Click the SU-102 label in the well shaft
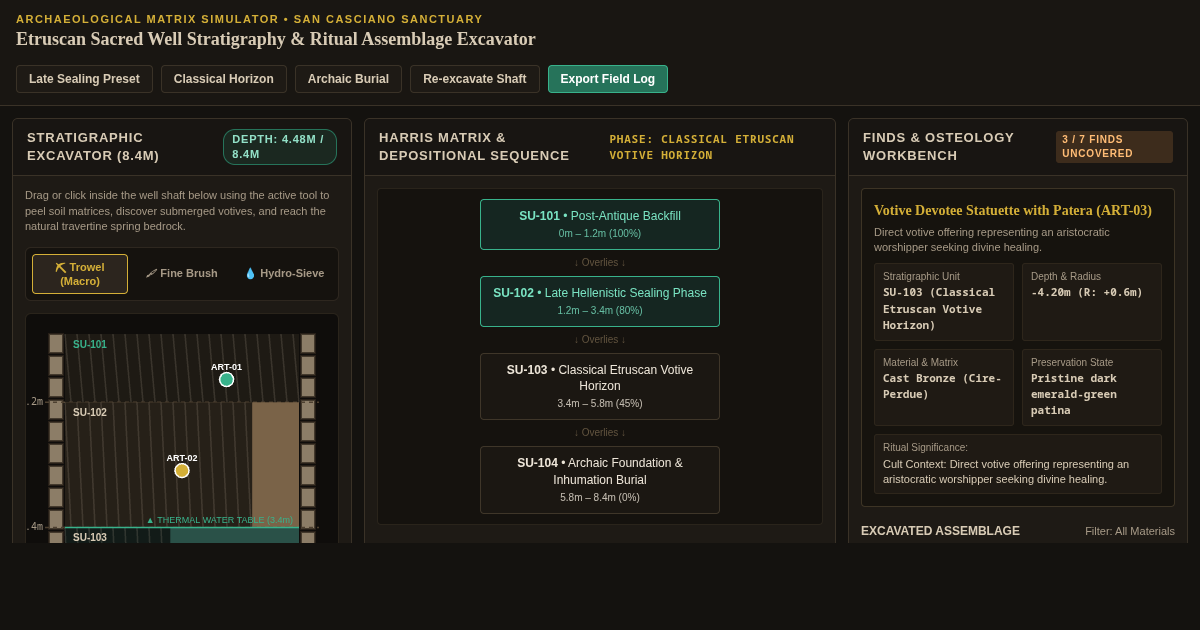 pyautogui.click(x=90, y=413)
